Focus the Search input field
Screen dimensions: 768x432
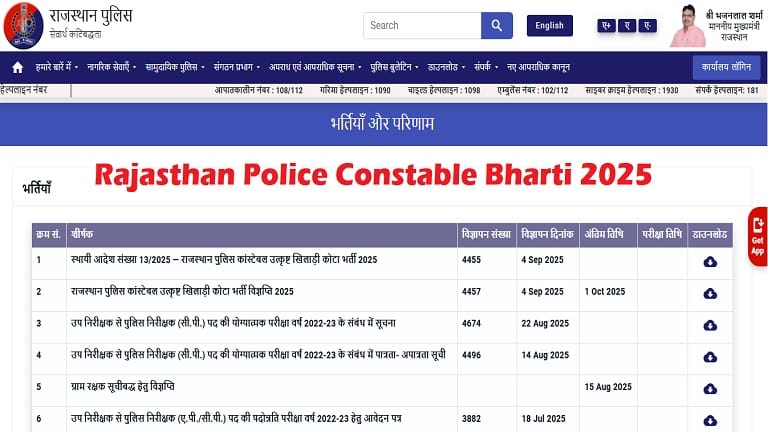422,25
